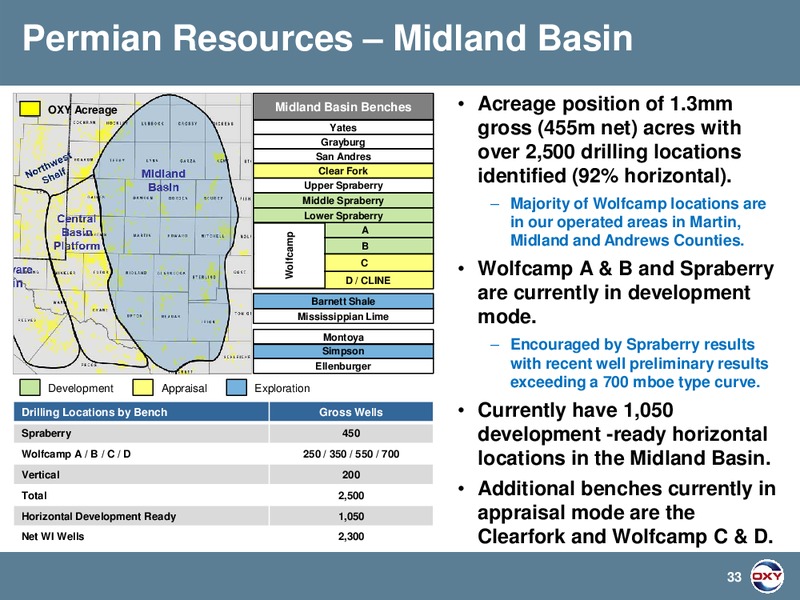Click the sub-bullet 'Encouraged by Spraberry results'
Screen dimensions: 800x600
tap(639, 363)
